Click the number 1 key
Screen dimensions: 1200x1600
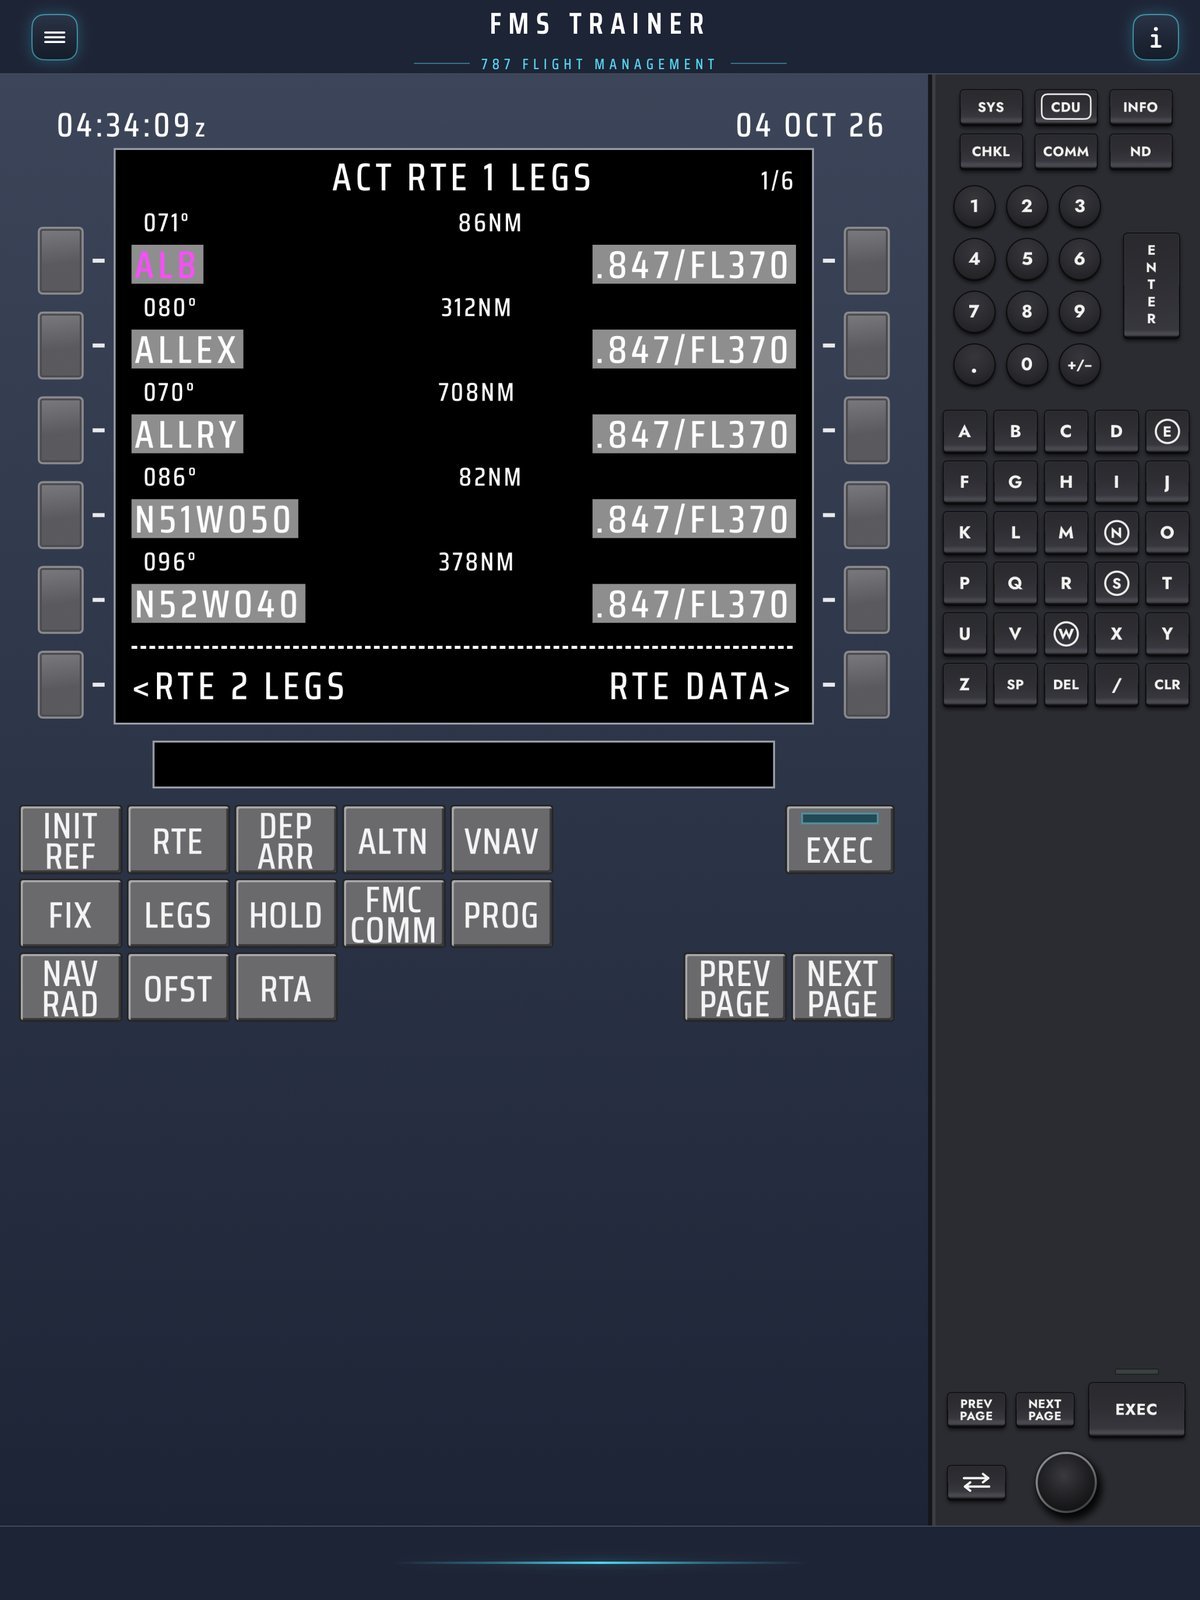tap(974, 206)
